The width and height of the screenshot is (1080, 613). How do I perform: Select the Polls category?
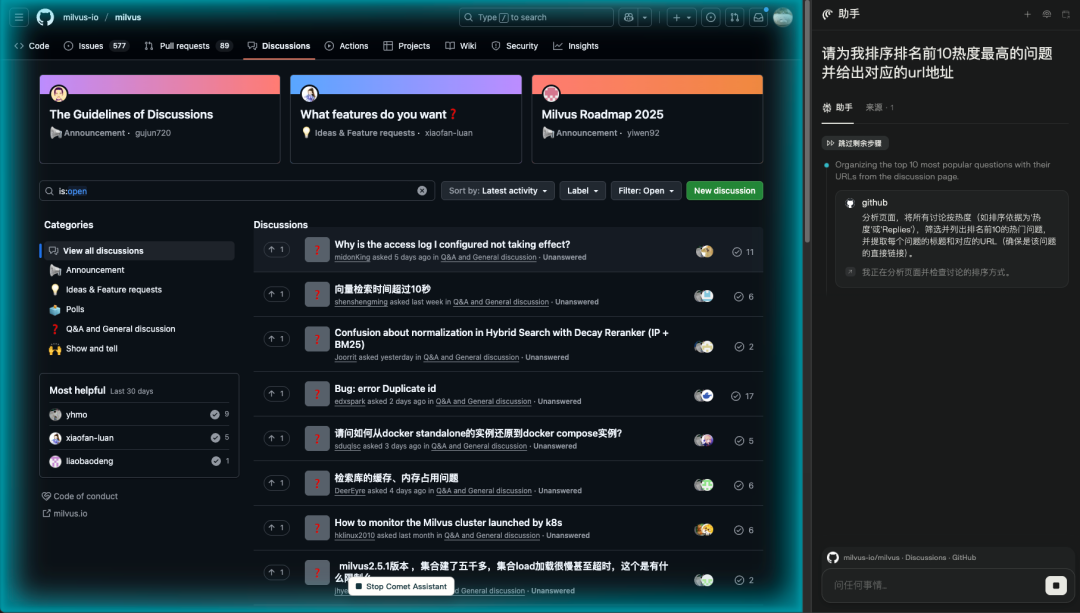click(75, 309)
